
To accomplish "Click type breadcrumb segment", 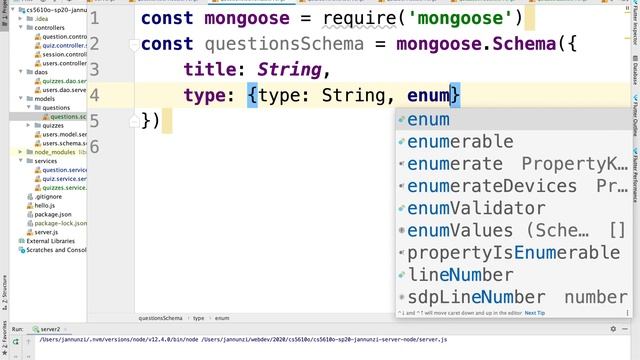I will coord(199,318).
